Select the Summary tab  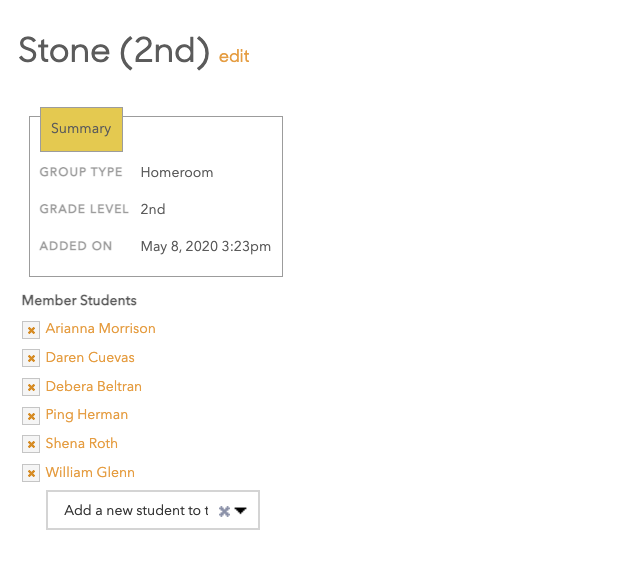tap(81, 129)
